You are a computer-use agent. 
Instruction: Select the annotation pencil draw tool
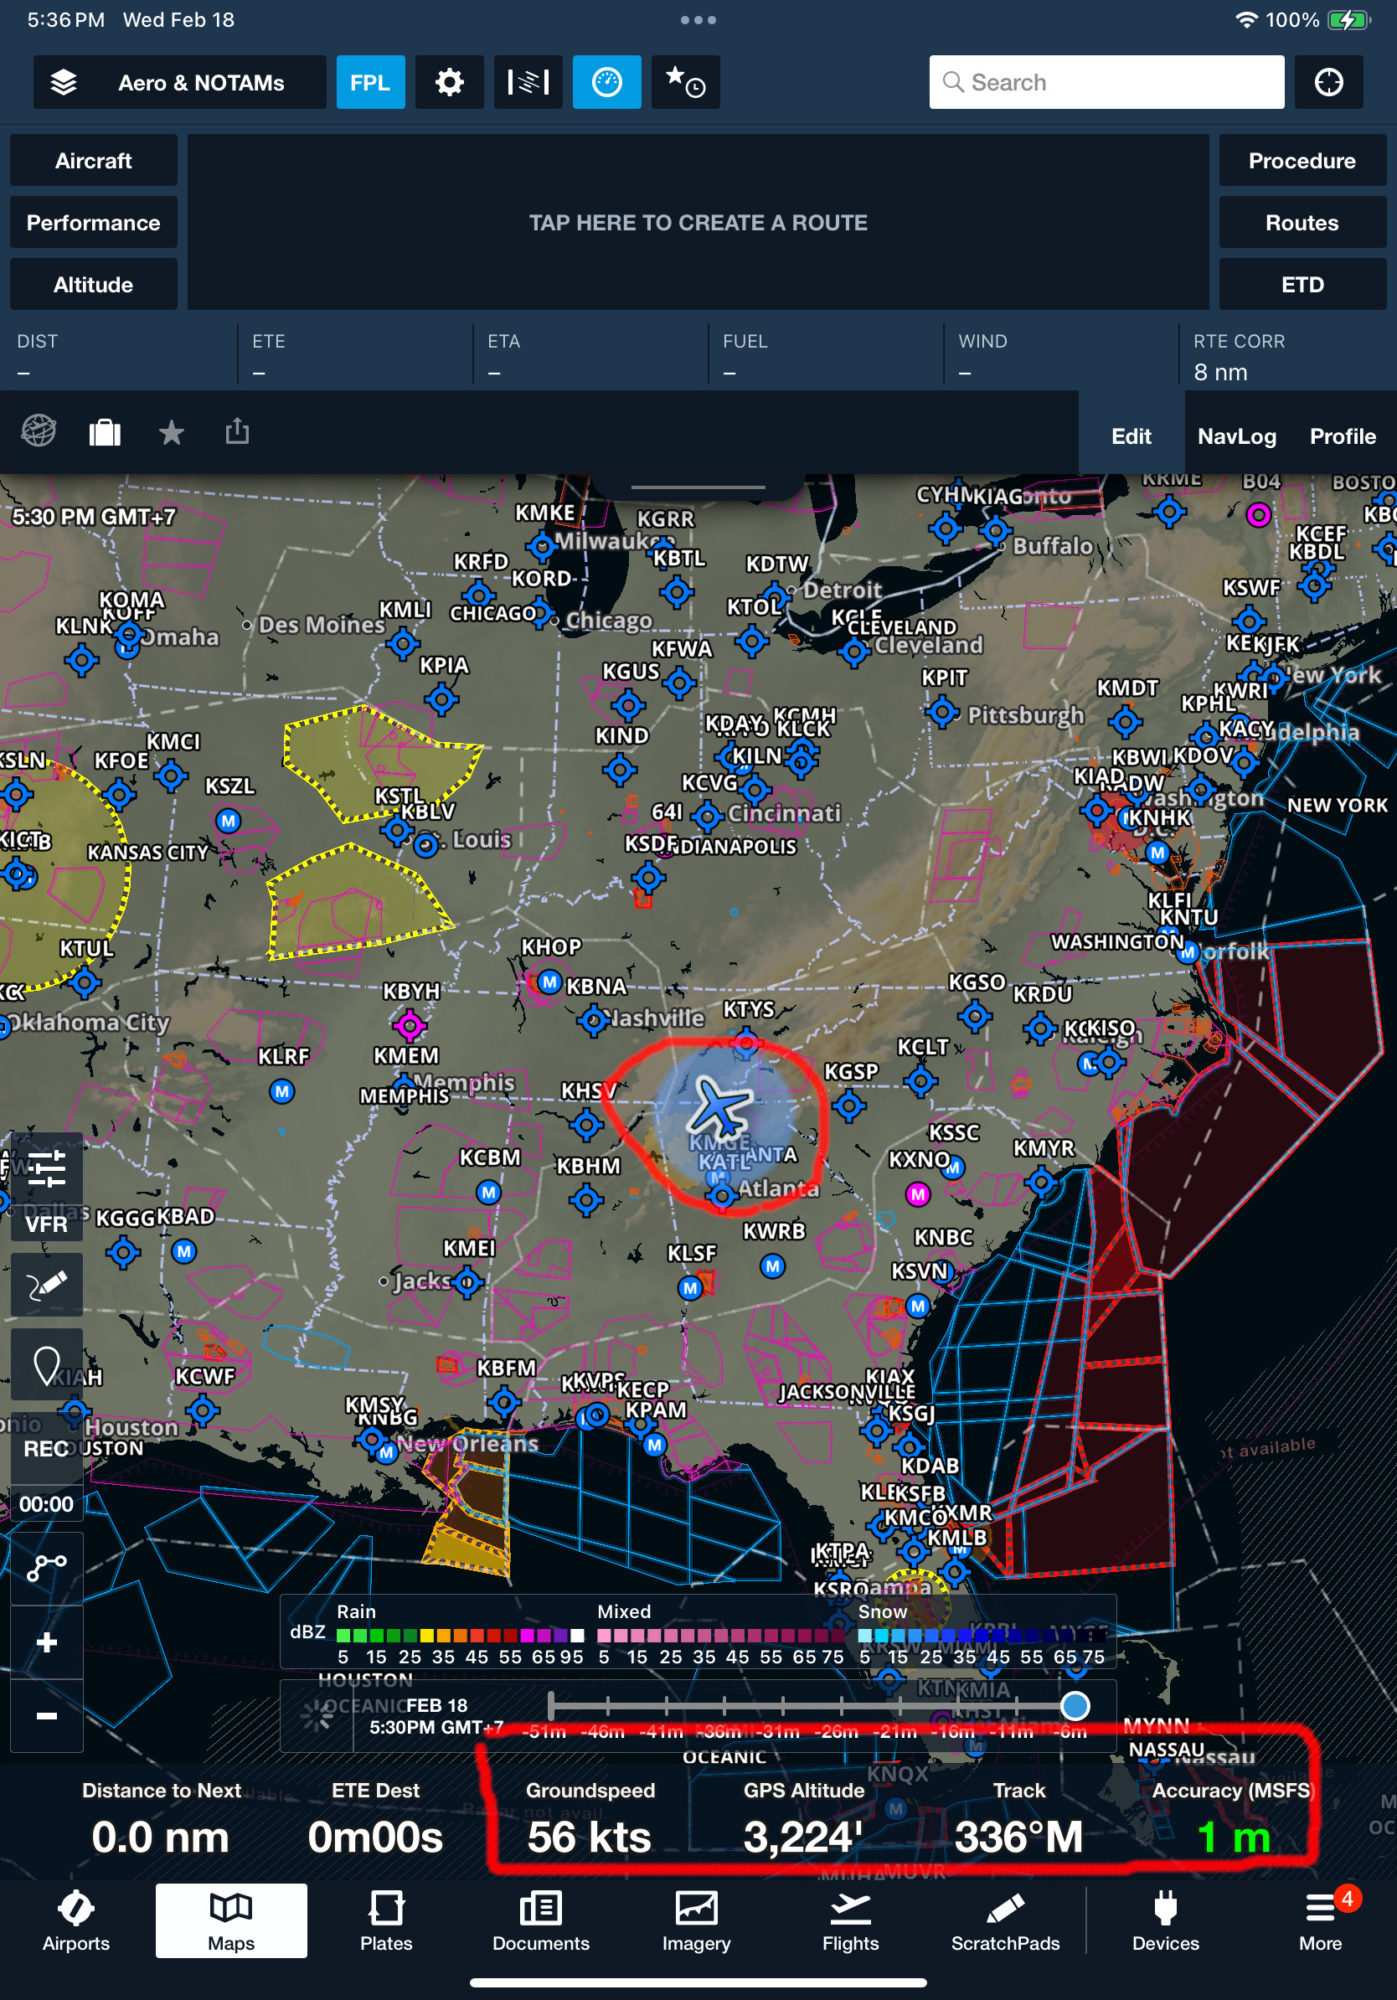click(x=47, y=1285)
